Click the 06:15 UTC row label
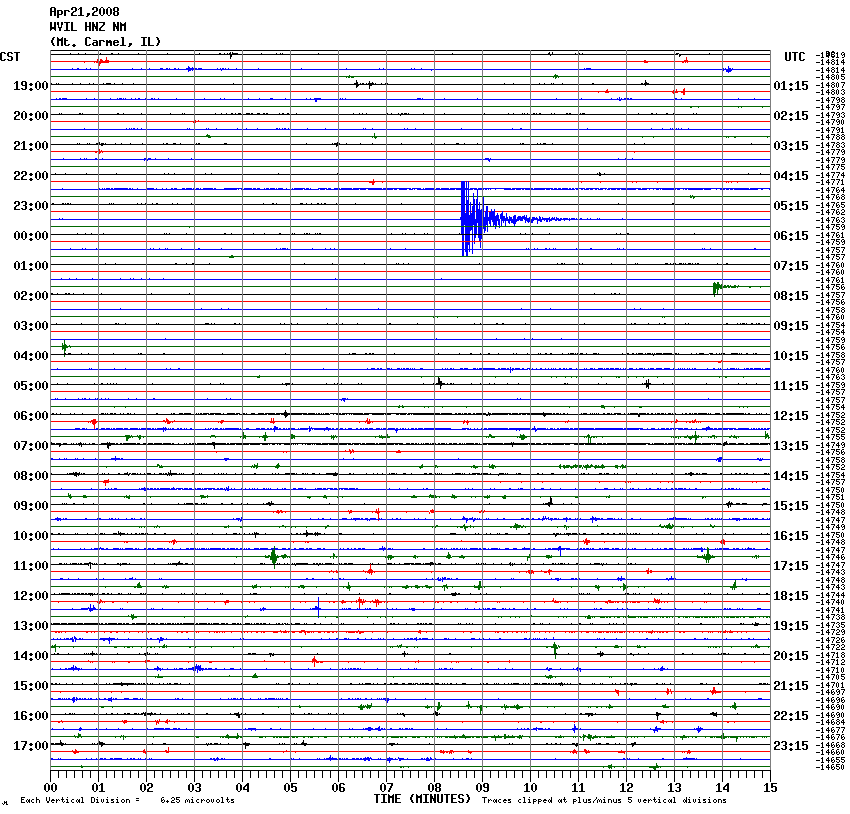Viewport: 850px width, 814px height. click(791, 236)
